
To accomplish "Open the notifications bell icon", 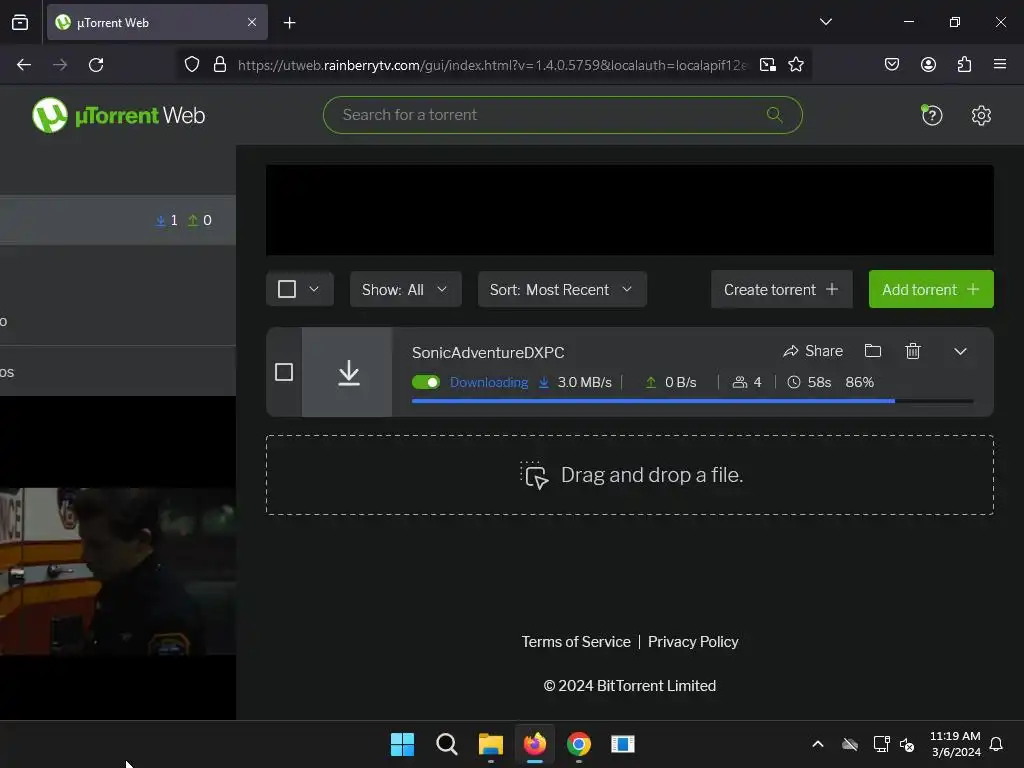I will click(996, 744).
